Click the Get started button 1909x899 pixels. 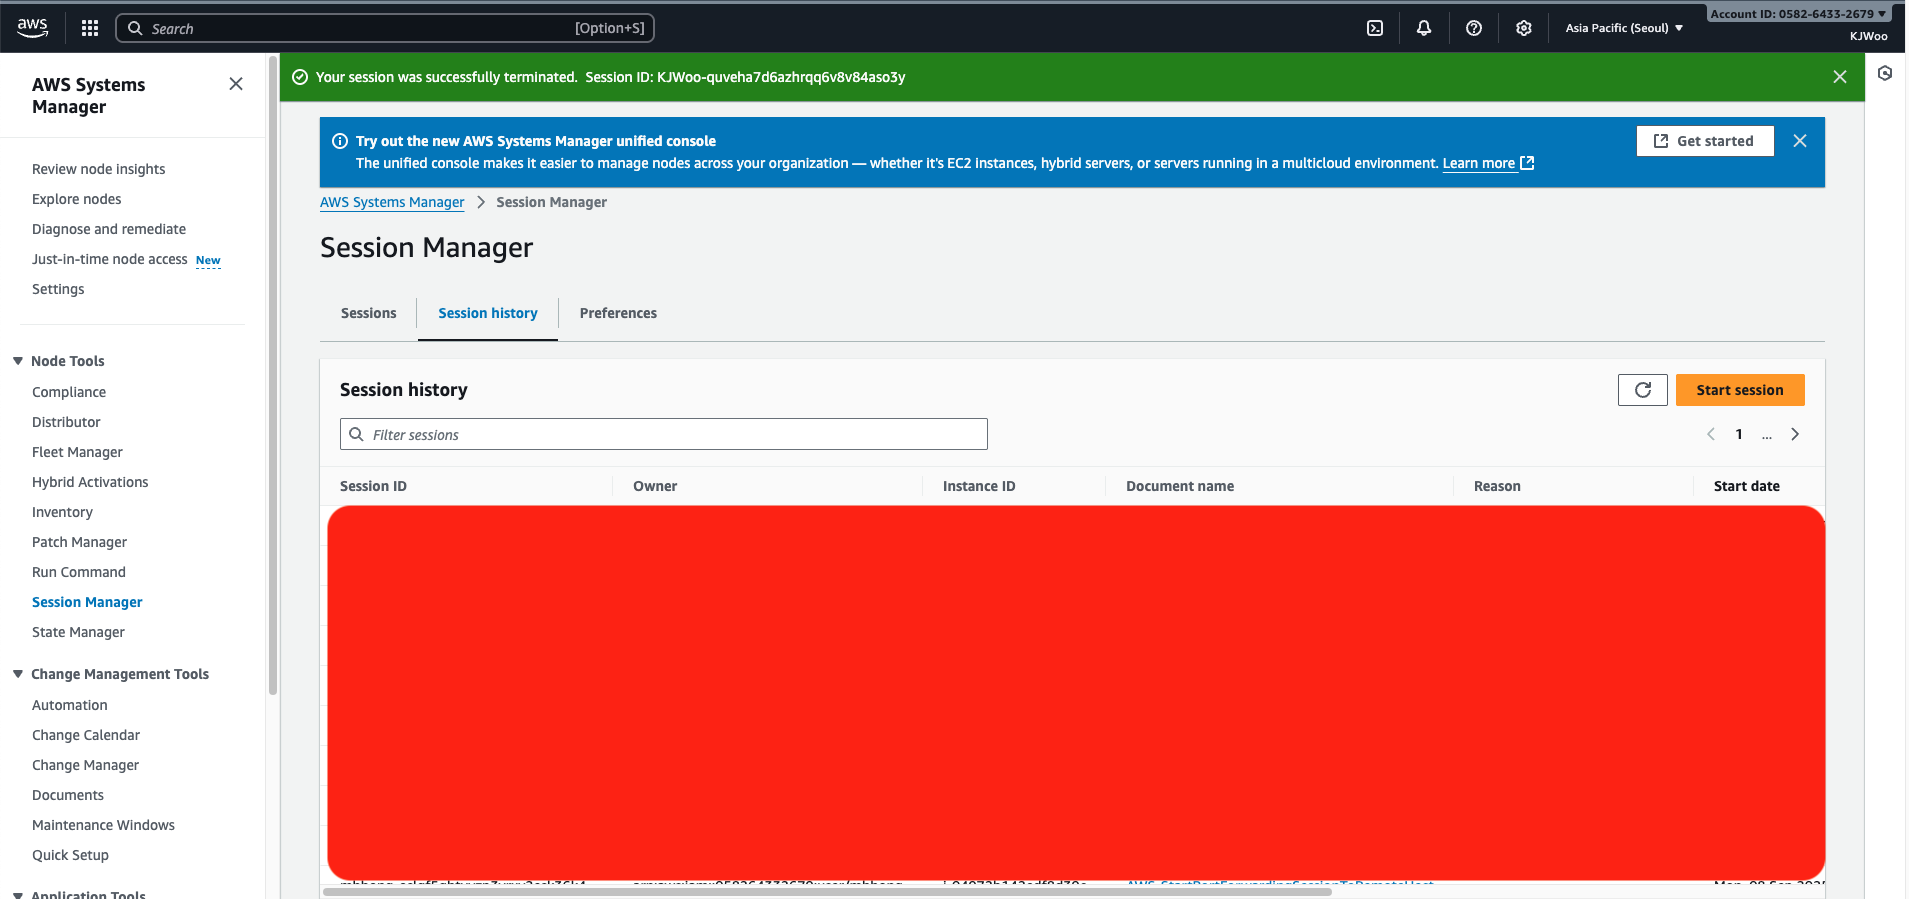[x=1706, y=141]
